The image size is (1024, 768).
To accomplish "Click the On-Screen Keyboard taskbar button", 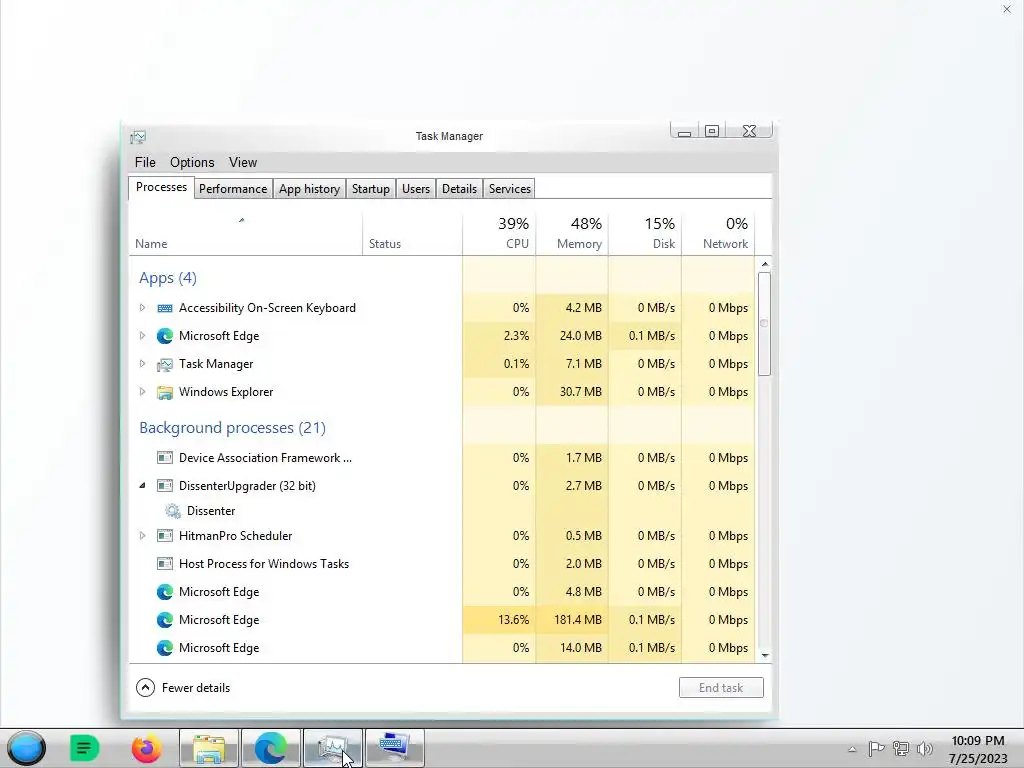I will 394,748.
